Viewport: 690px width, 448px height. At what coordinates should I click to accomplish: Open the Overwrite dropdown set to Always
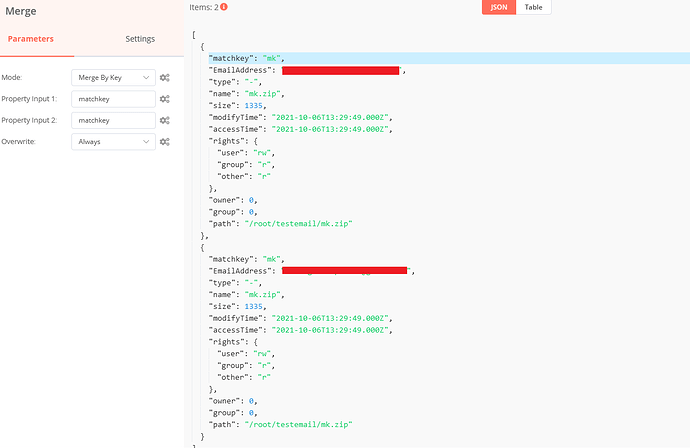tap(113, 142)
